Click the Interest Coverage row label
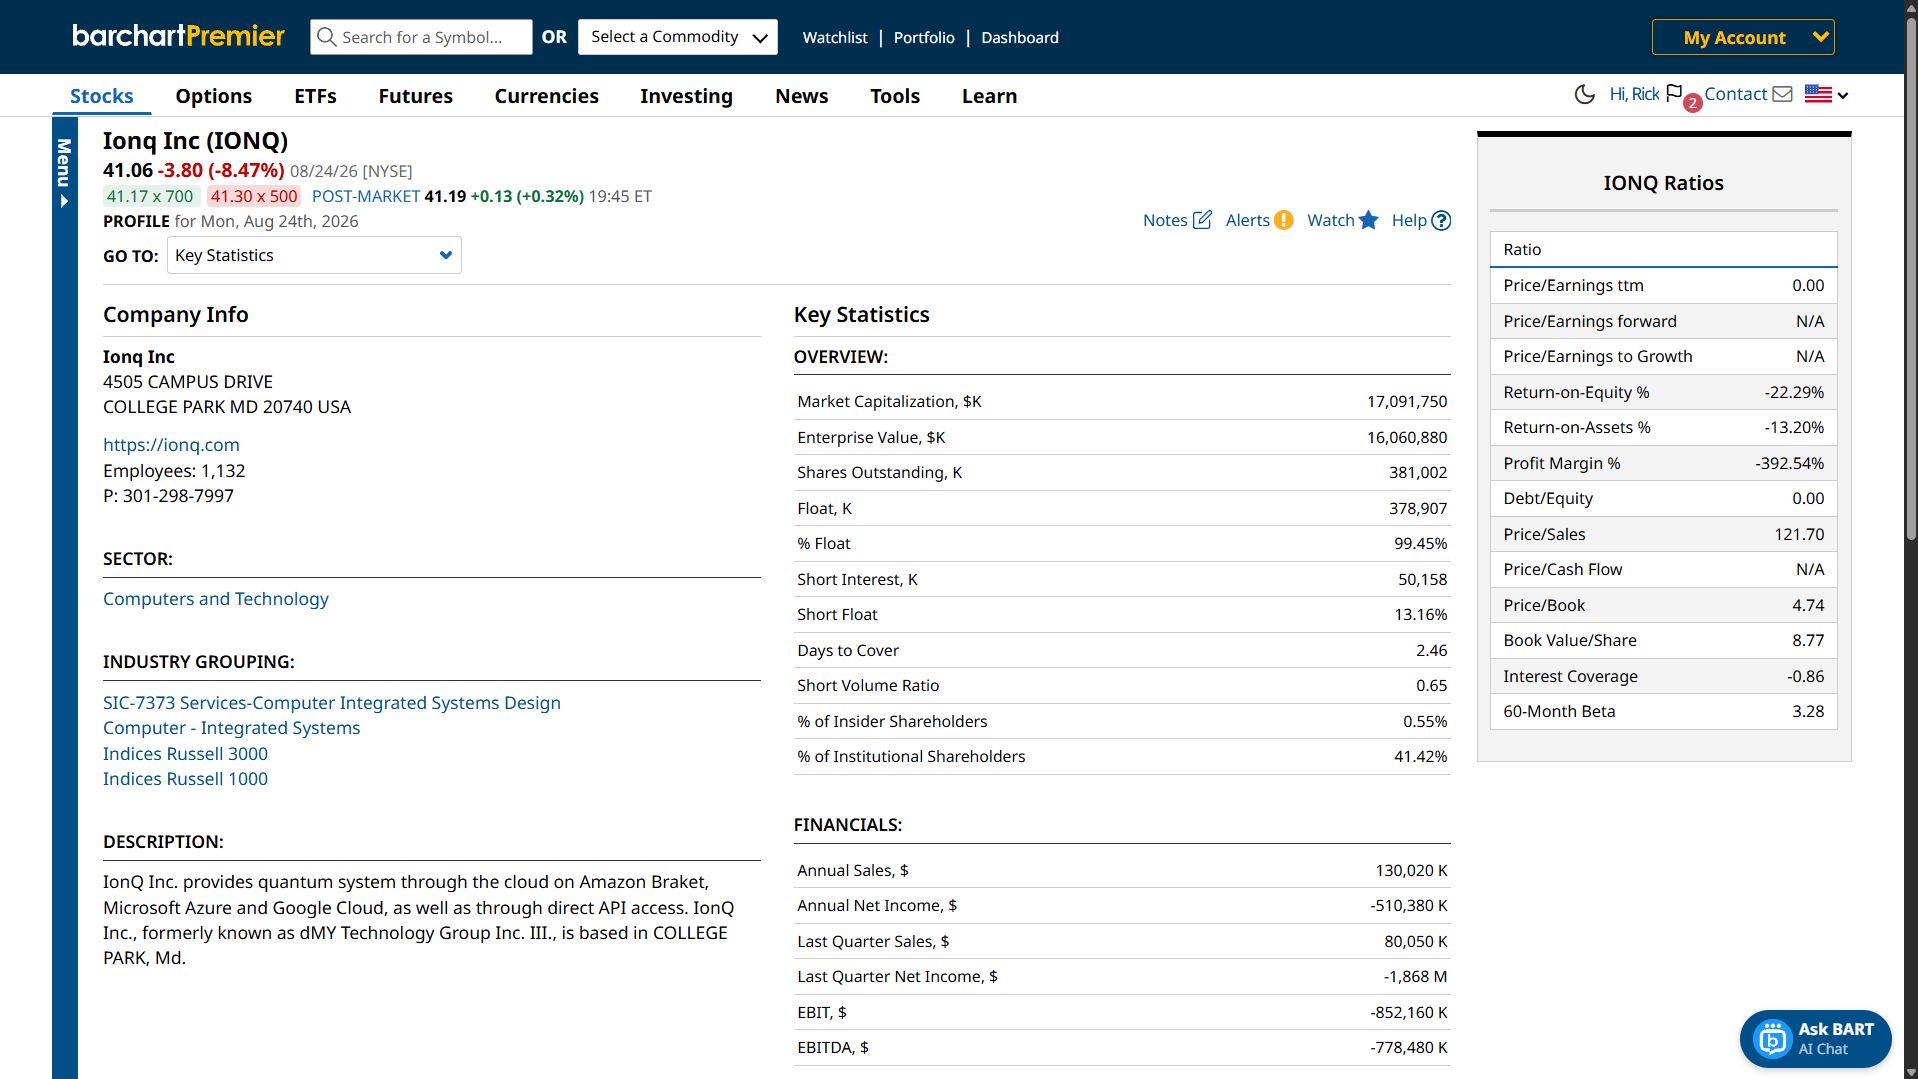The width and height of the screenshot is (1918, 1079). (1570, 676)
